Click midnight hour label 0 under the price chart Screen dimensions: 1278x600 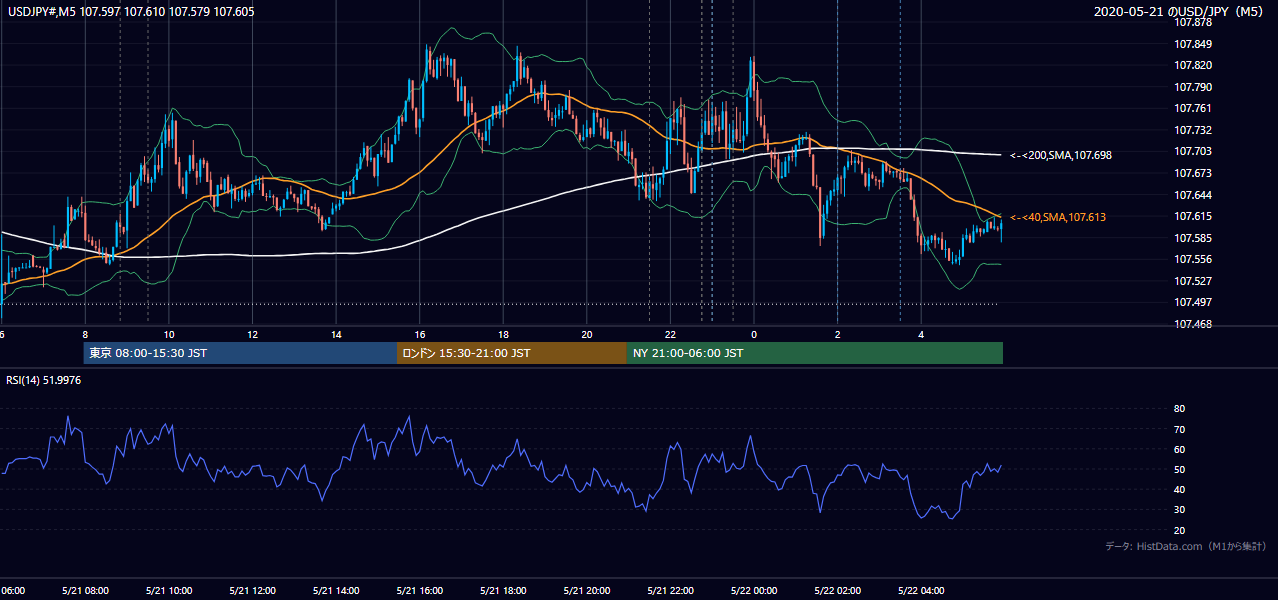coord(754,335)
